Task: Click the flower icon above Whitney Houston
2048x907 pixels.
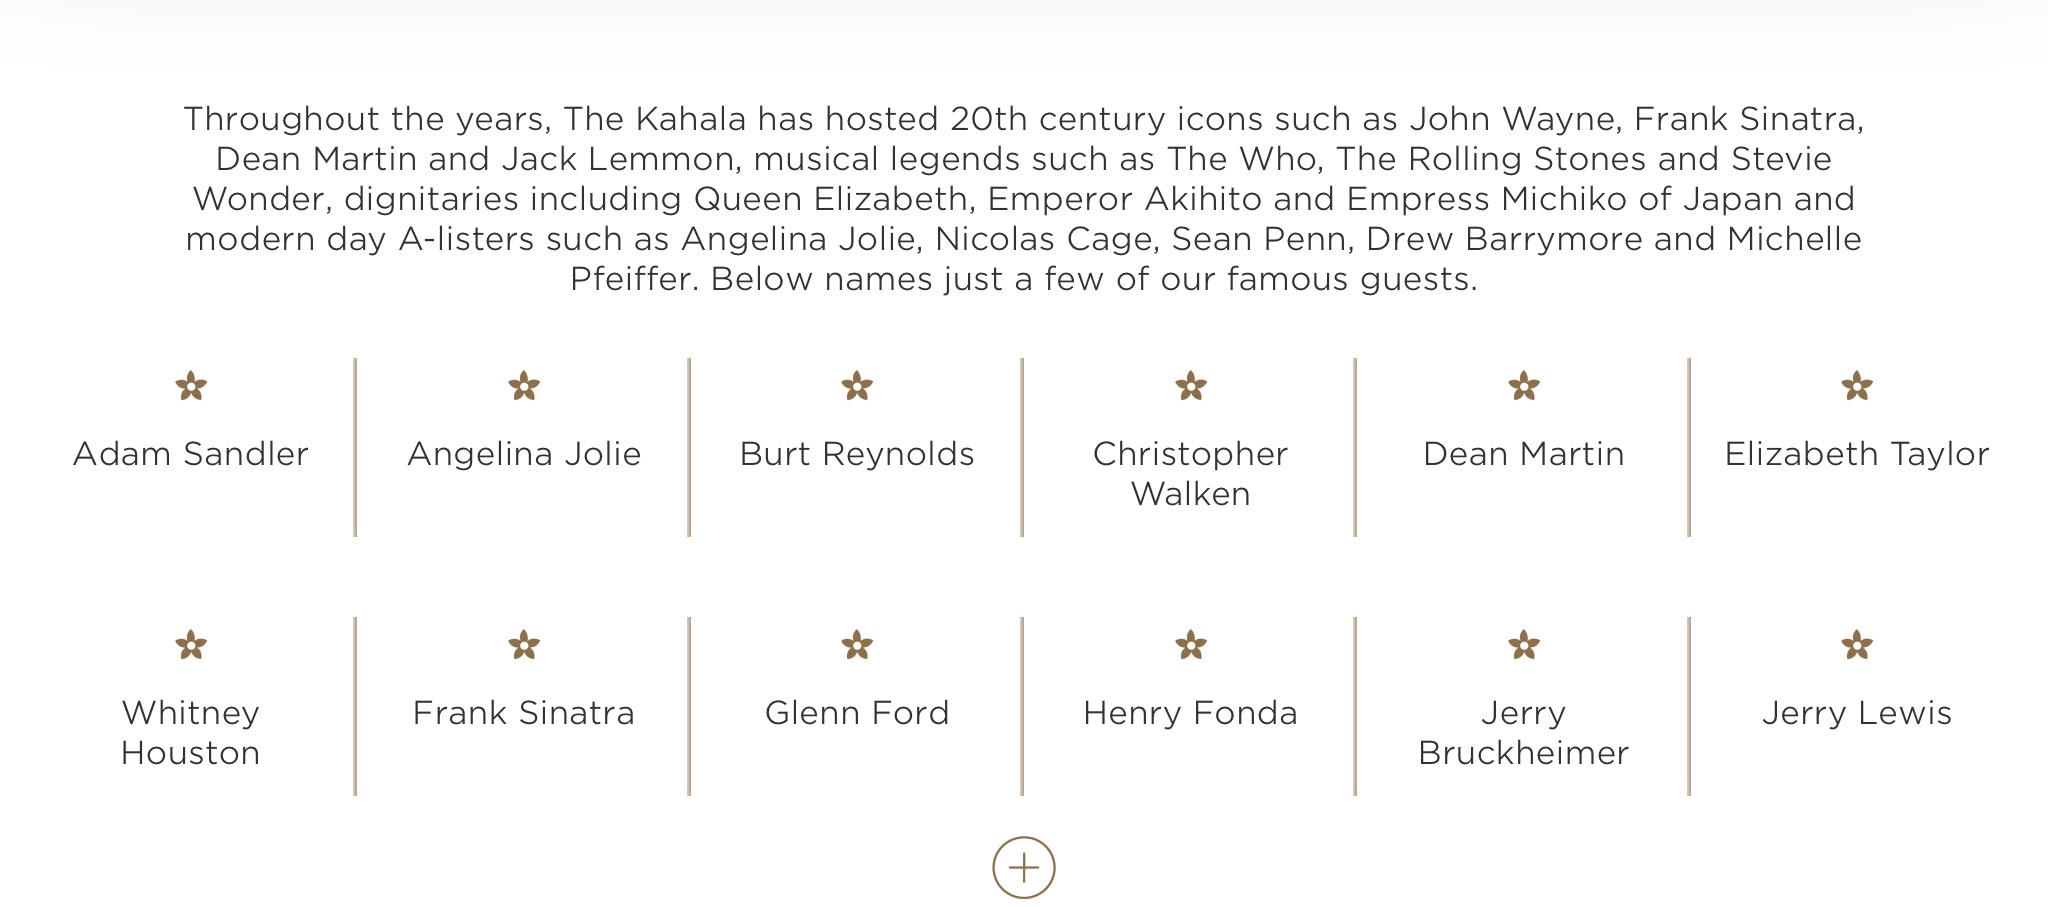Action: tap(191, 645)
